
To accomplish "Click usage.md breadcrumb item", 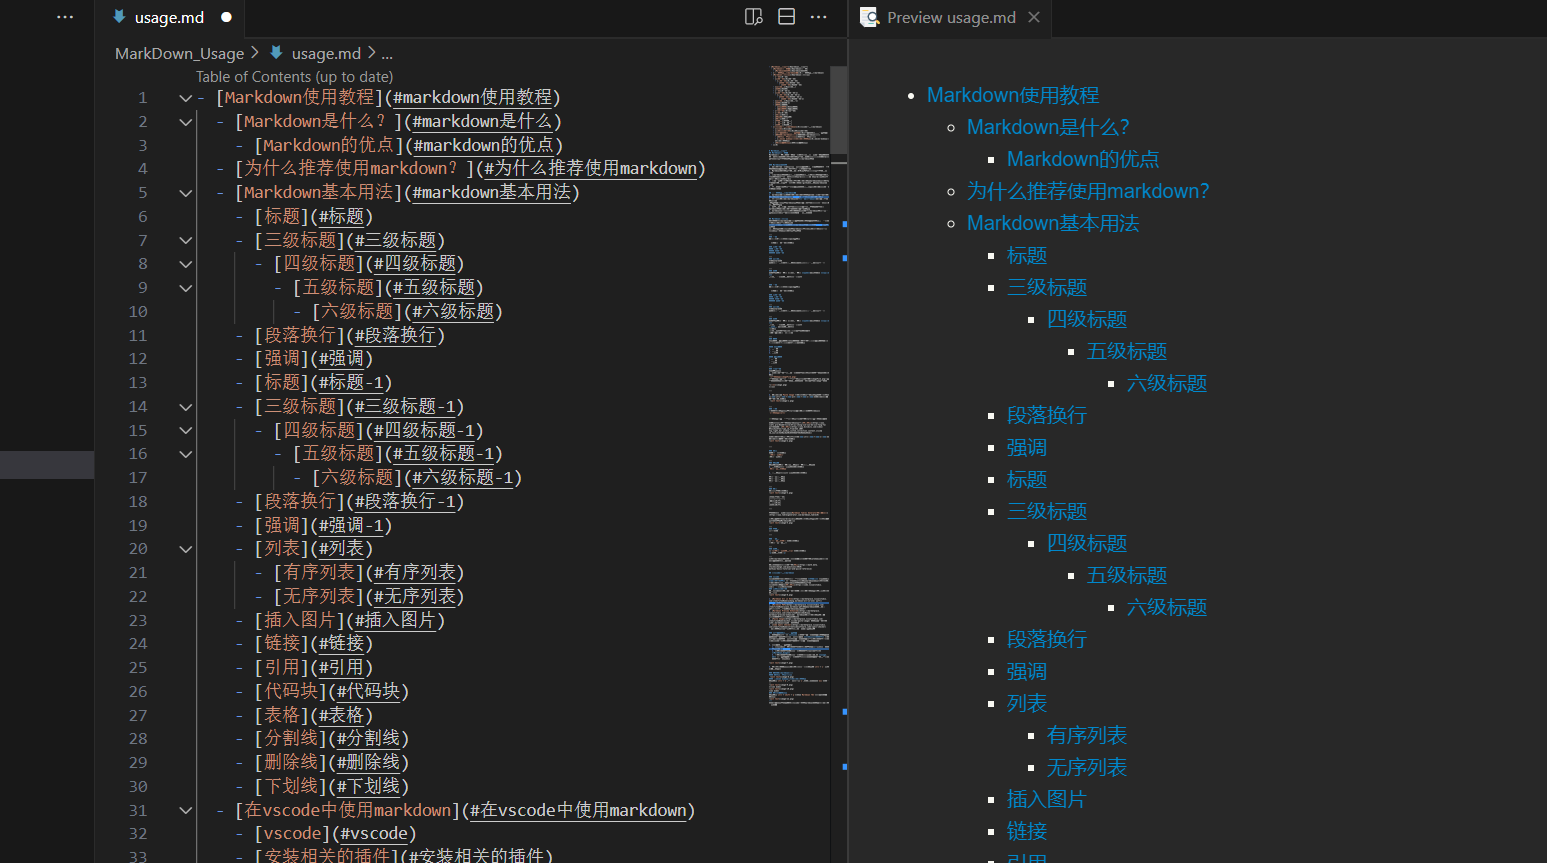I will (x=325, y=53).
